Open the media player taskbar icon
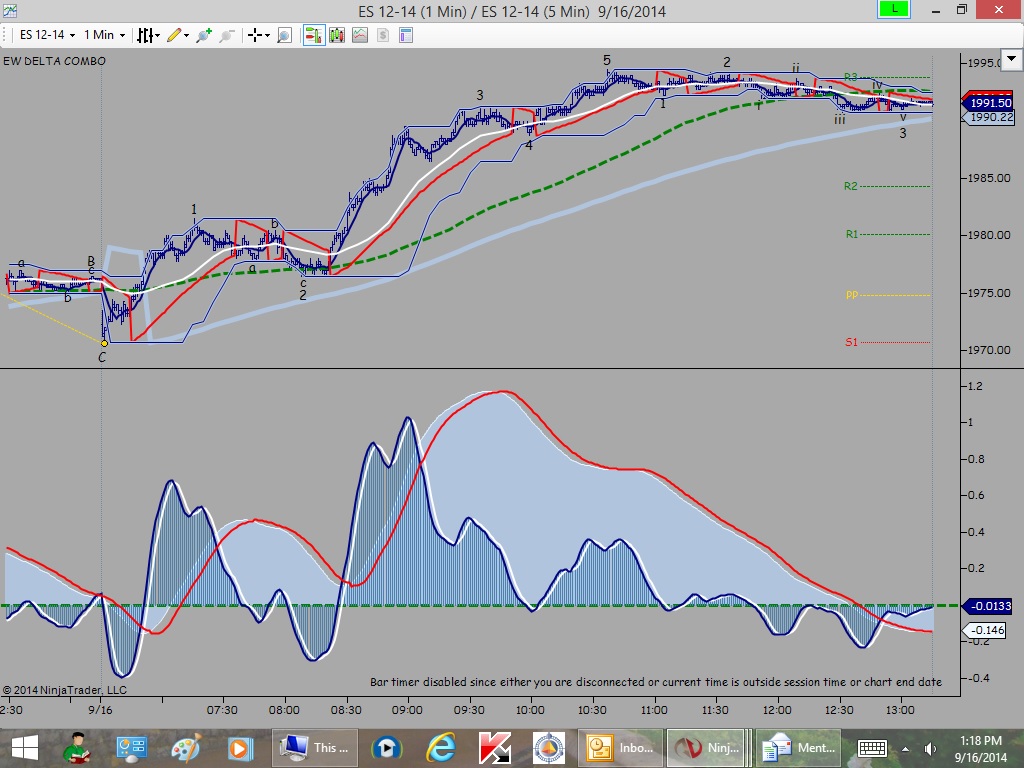The image size is (1024, 768). pyautogui.click(x=239, y=748)
